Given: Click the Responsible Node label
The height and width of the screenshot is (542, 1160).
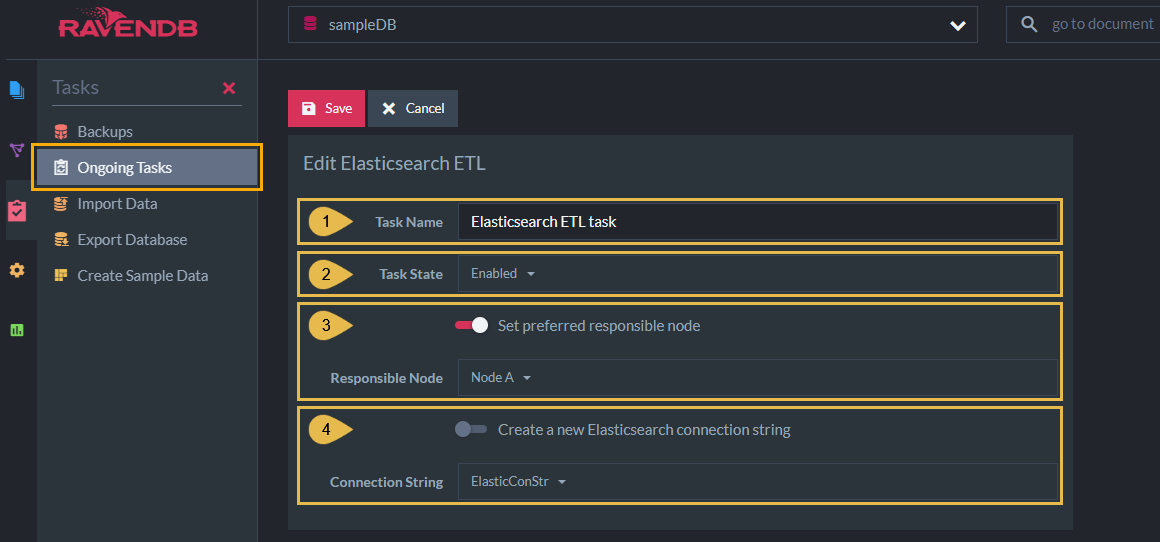Looking at the screenshot, I should point(387,379).
